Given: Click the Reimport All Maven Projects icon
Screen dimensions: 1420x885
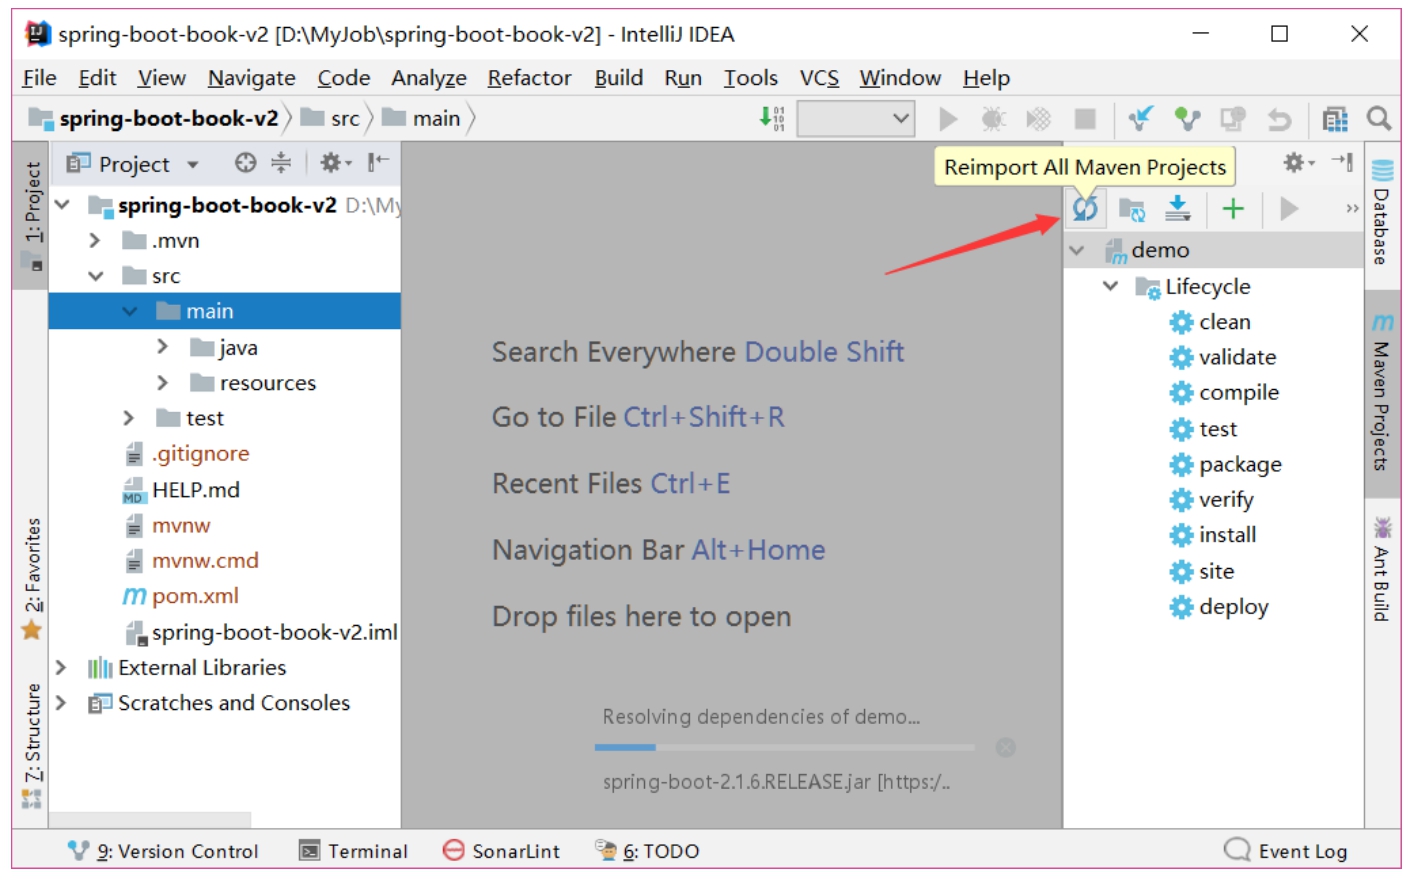Looking at the screenshot, I should tap(1085, 208).
